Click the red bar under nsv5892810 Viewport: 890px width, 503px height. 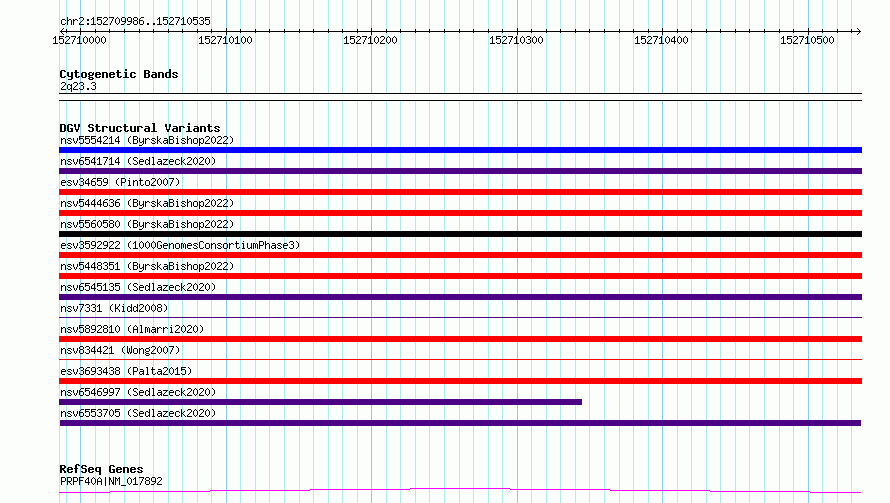(460, 339)
